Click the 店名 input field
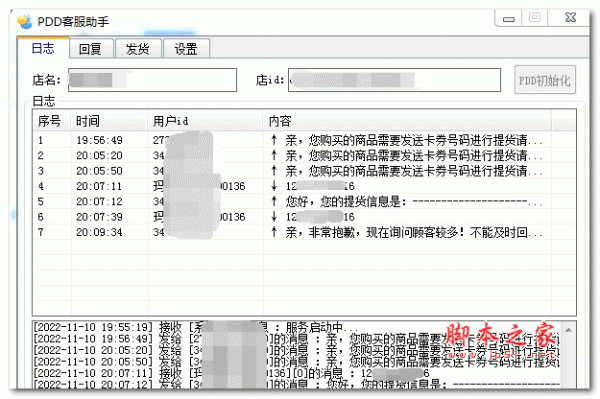Viewport: 600px width, 399px height. [x=152, y=80]
